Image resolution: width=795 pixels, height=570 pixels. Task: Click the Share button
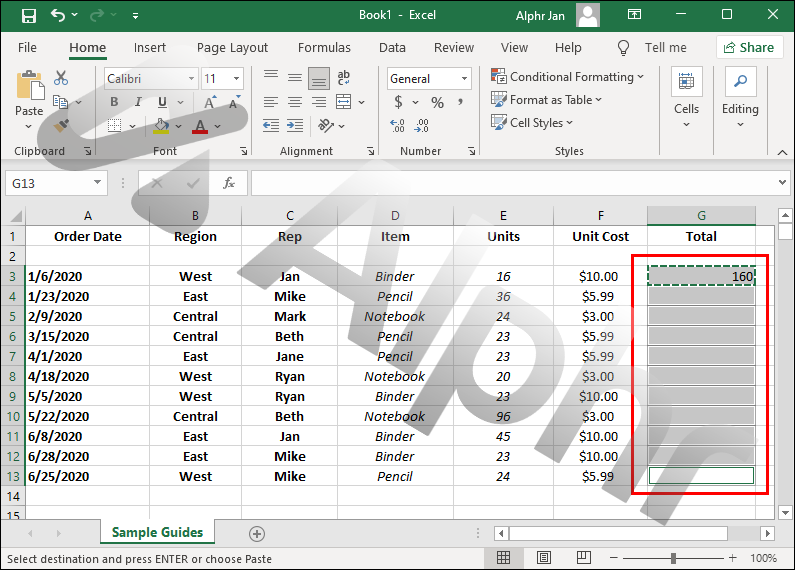coord(749,47)
